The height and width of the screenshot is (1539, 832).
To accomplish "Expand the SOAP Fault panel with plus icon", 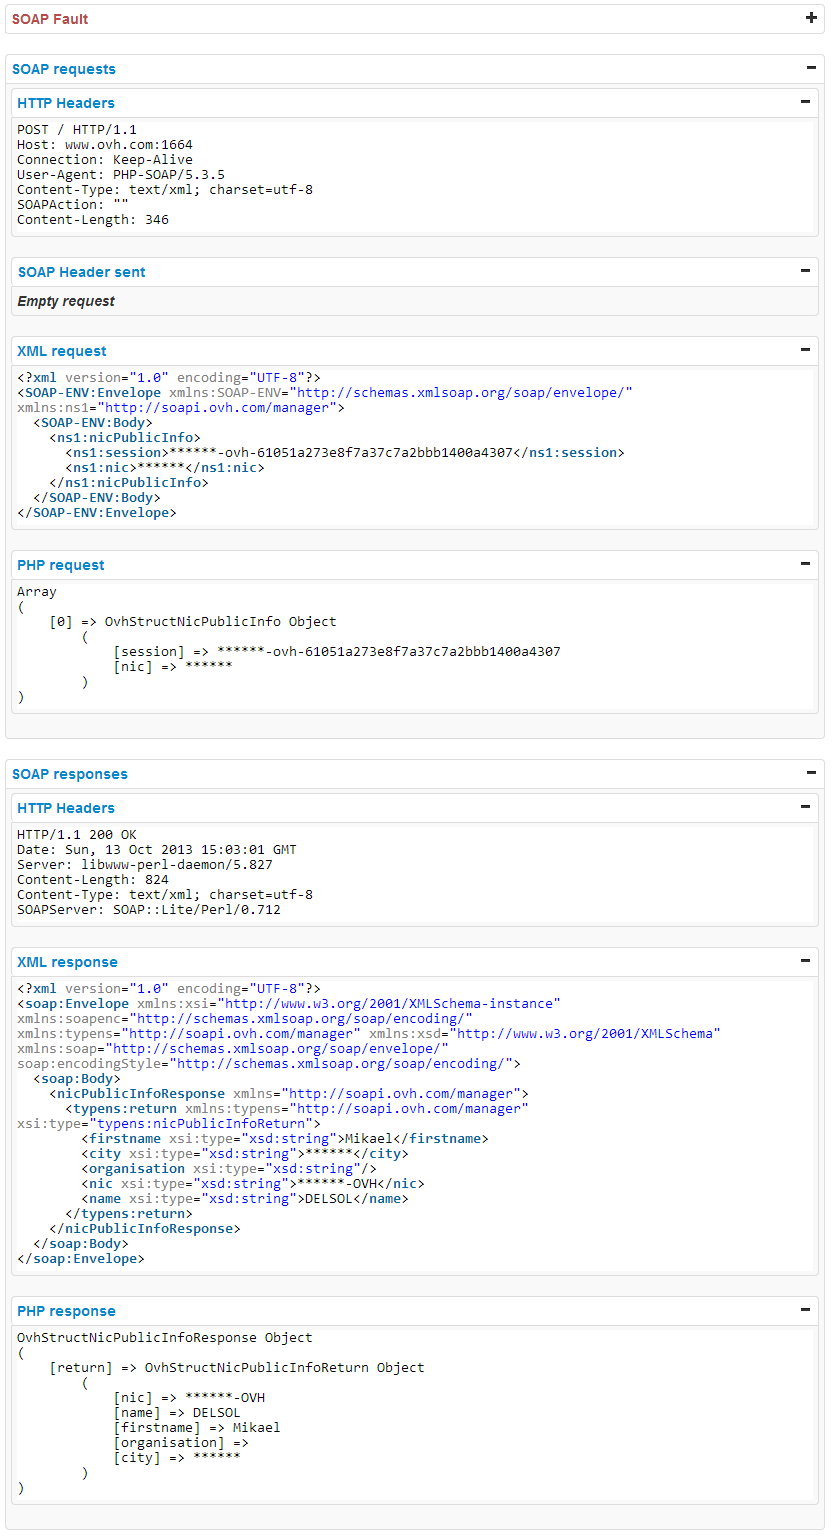I will (x=811, y=18).
